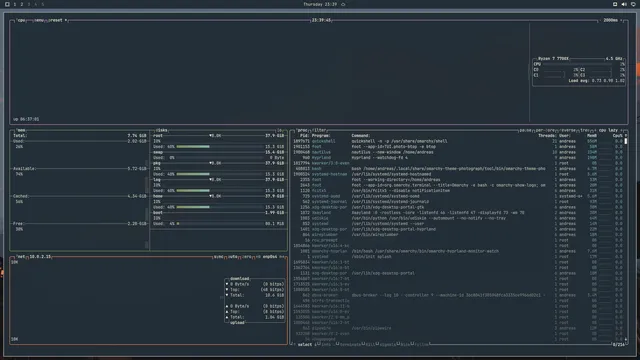Select the nautilus process row
The height and width of the screenshot is (360, 640).
click(457, 152)
